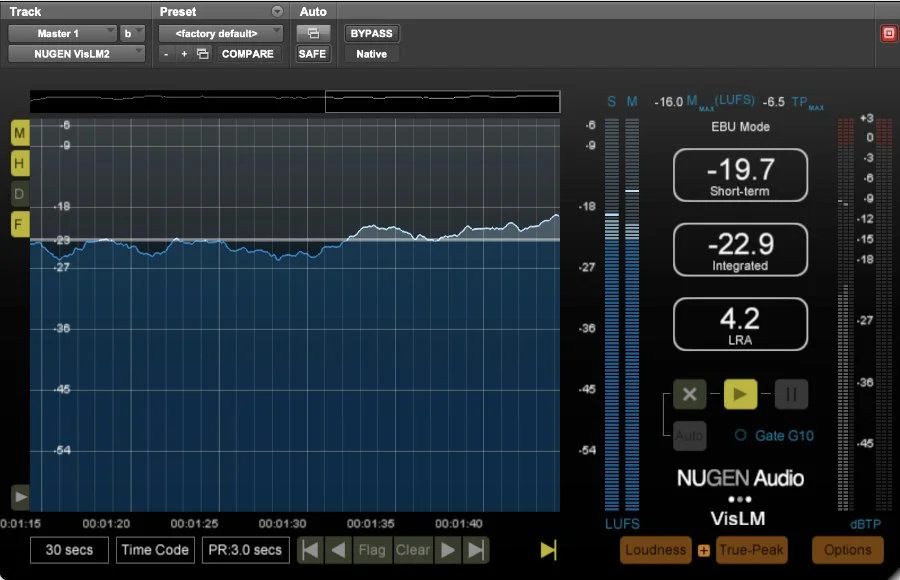Toggle the M momentary graph button

[x=20, y=133]
